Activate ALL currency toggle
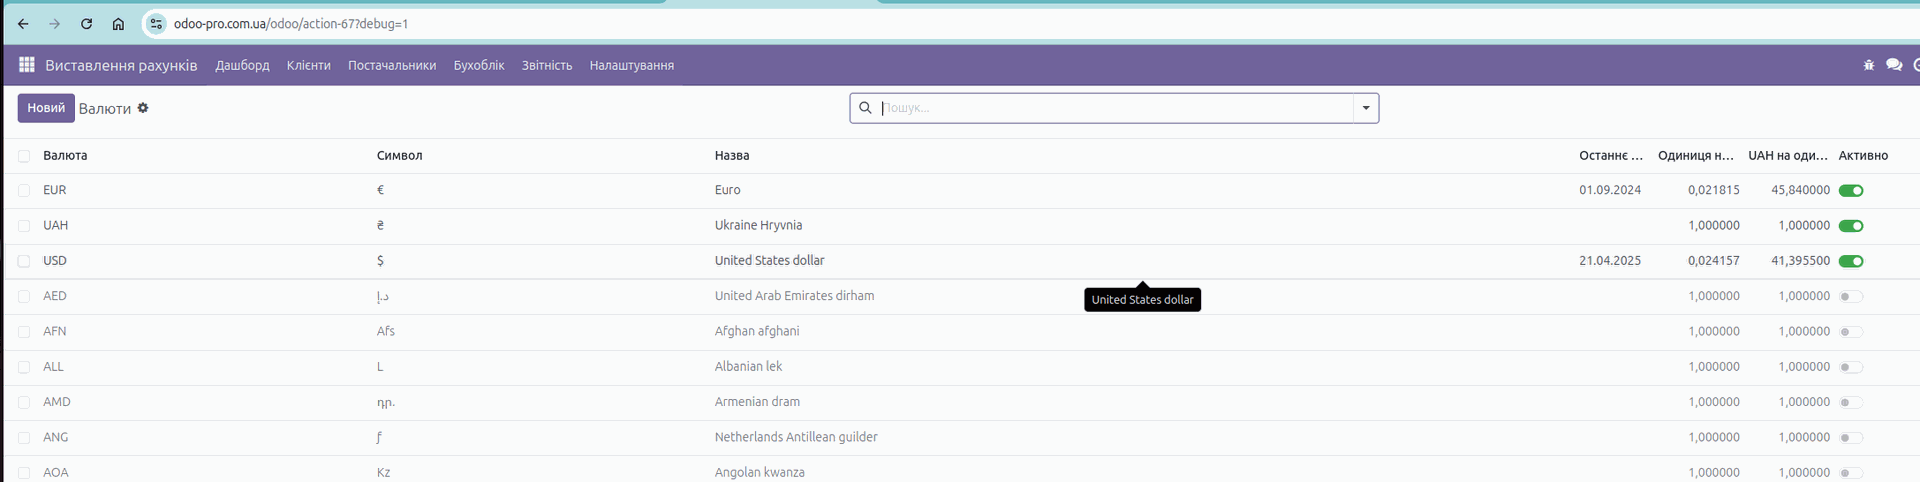 1851,367
